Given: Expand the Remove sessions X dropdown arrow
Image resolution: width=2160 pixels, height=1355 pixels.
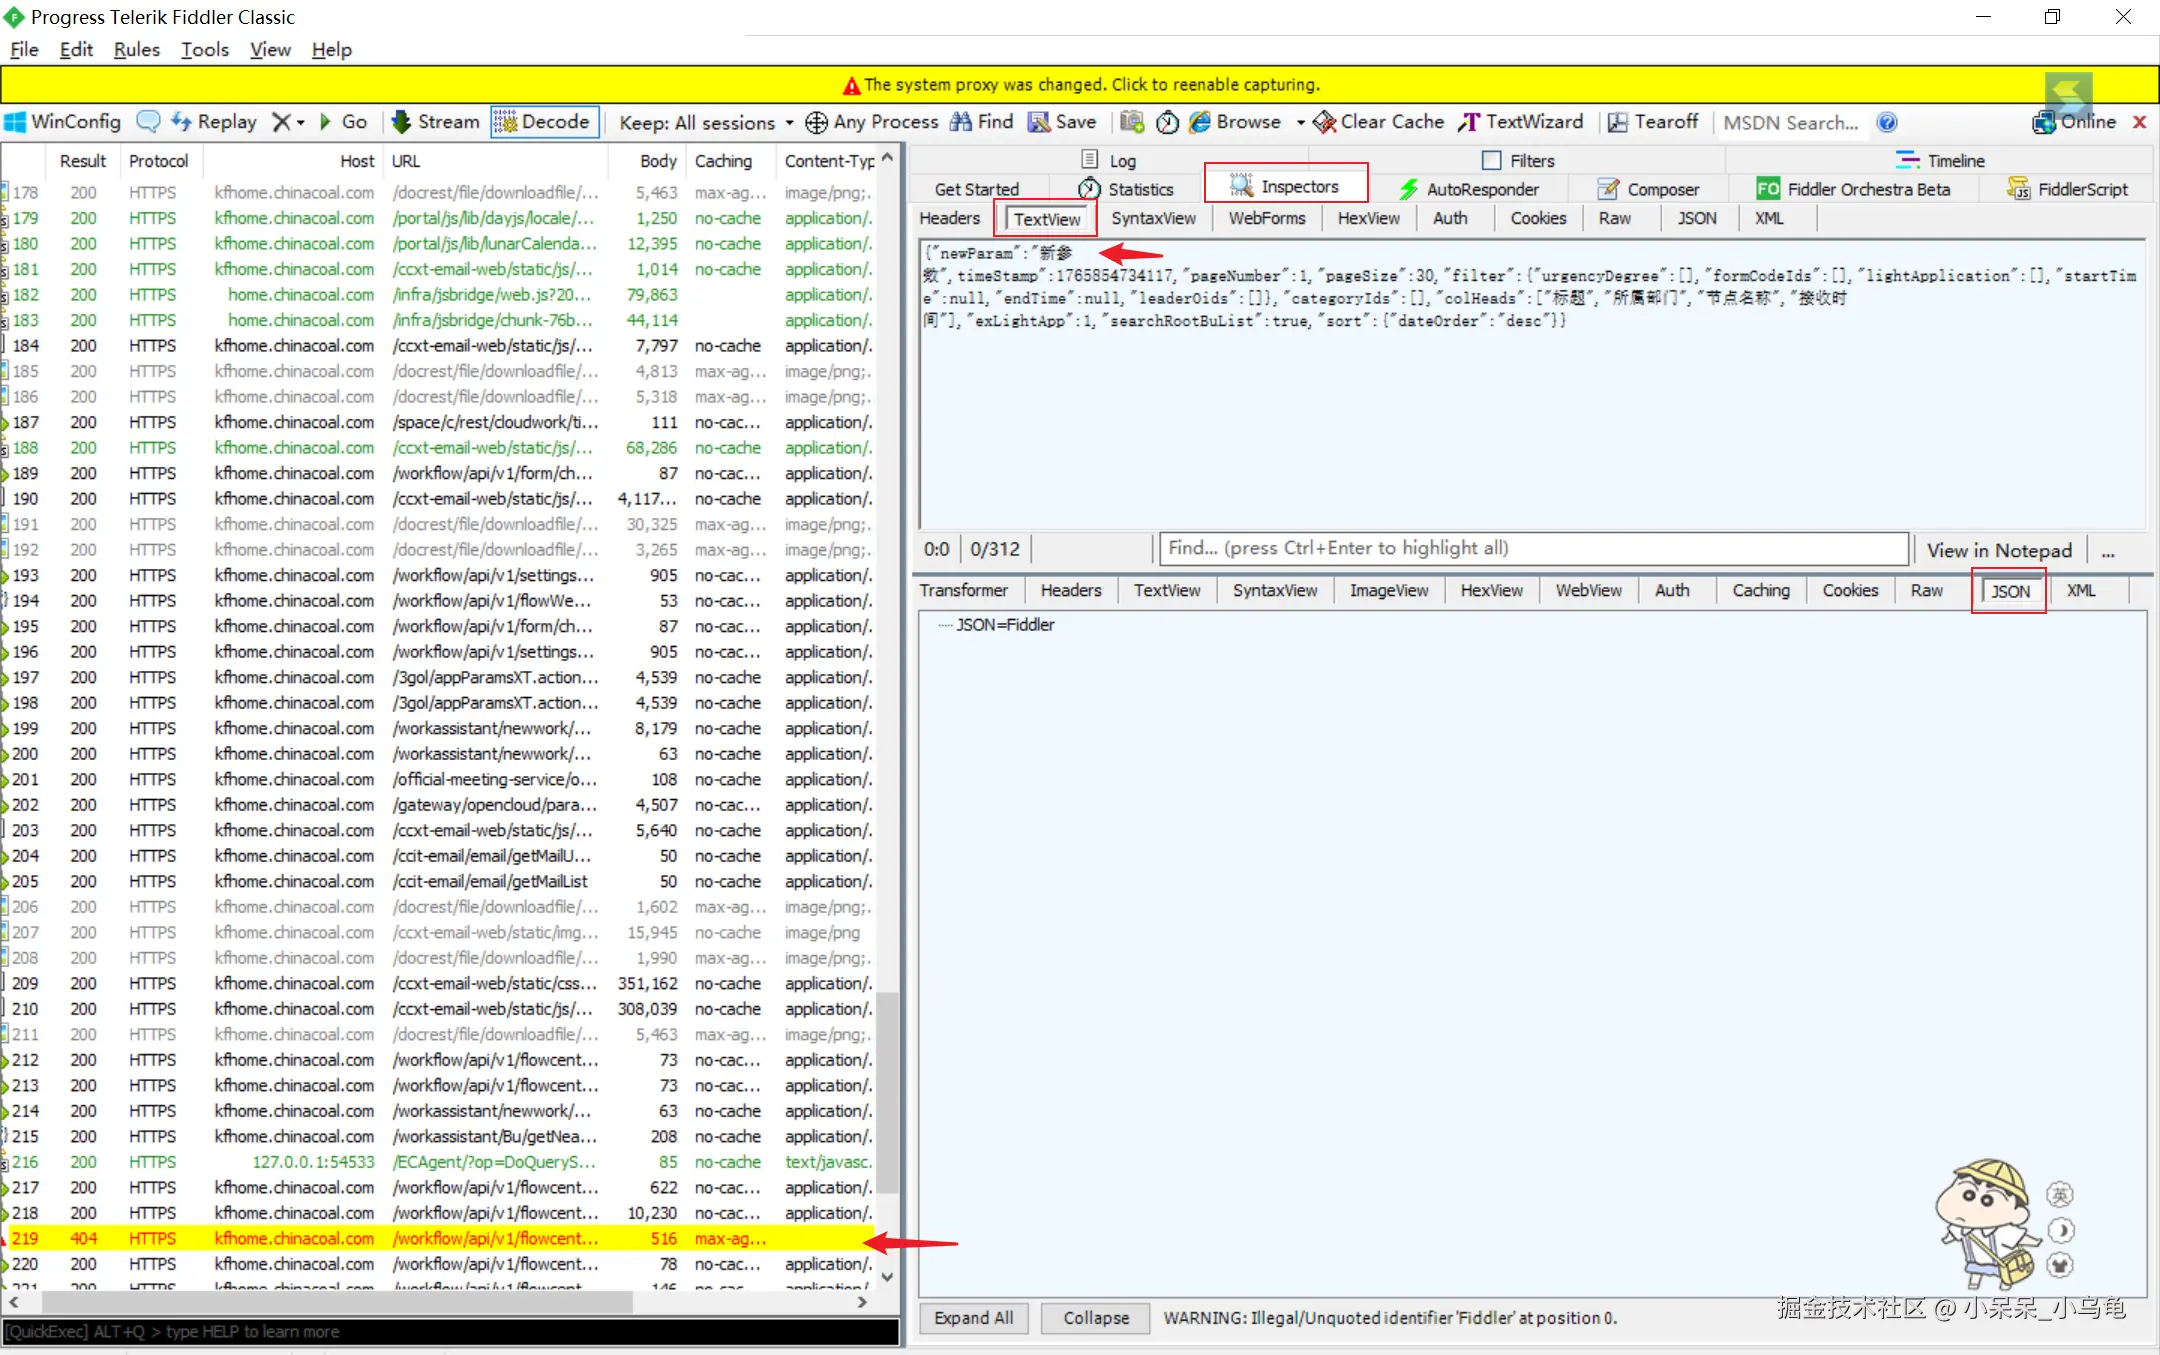Looking at the screenshot, I should [x=300, y=122].
